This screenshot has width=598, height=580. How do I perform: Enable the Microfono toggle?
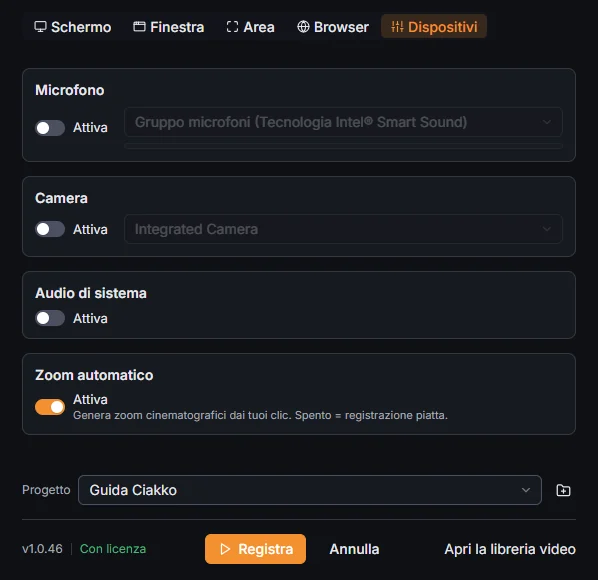pyautogui.click(x=50, y=128)
